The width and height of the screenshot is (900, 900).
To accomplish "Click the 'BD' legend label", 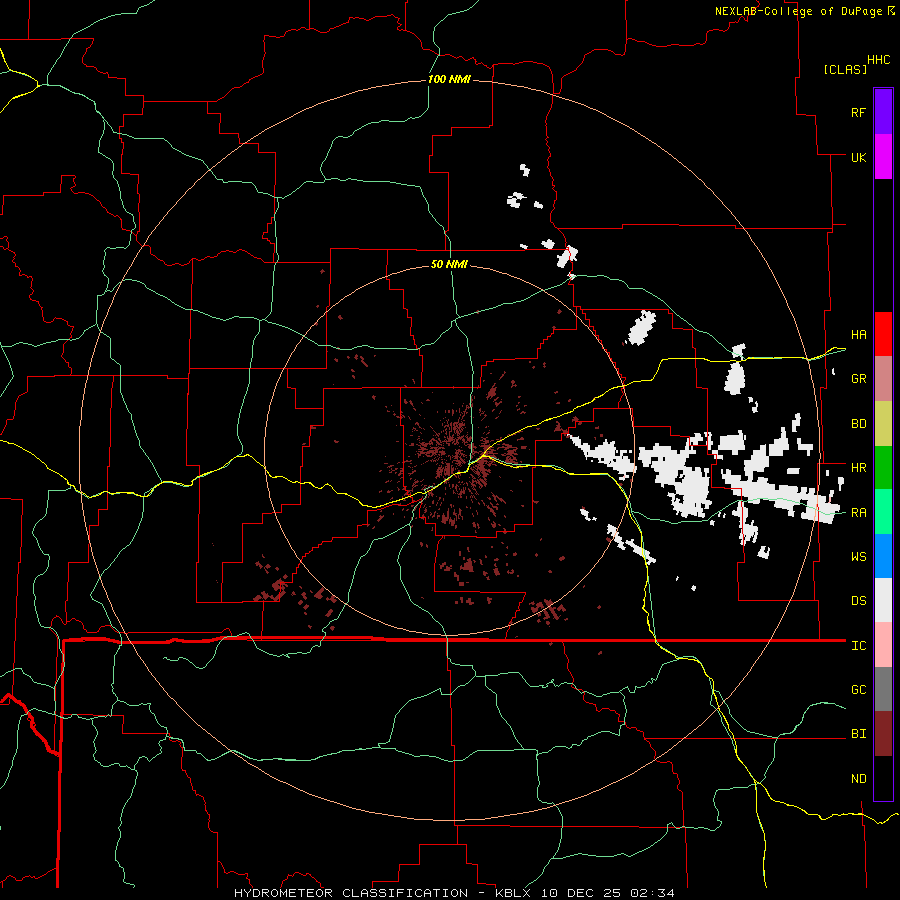I will (858, 424).
